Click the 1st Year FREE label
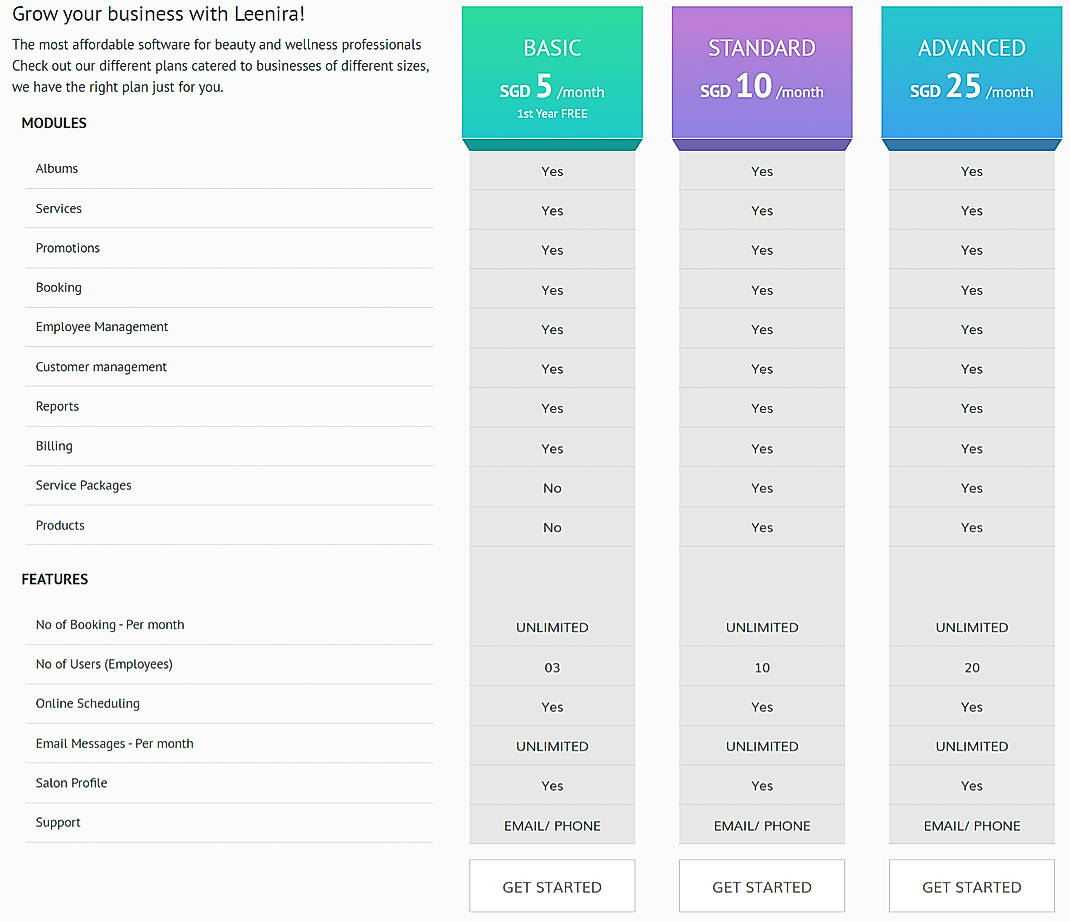This screenshot has height=922, width=1070. coord(552,113)
